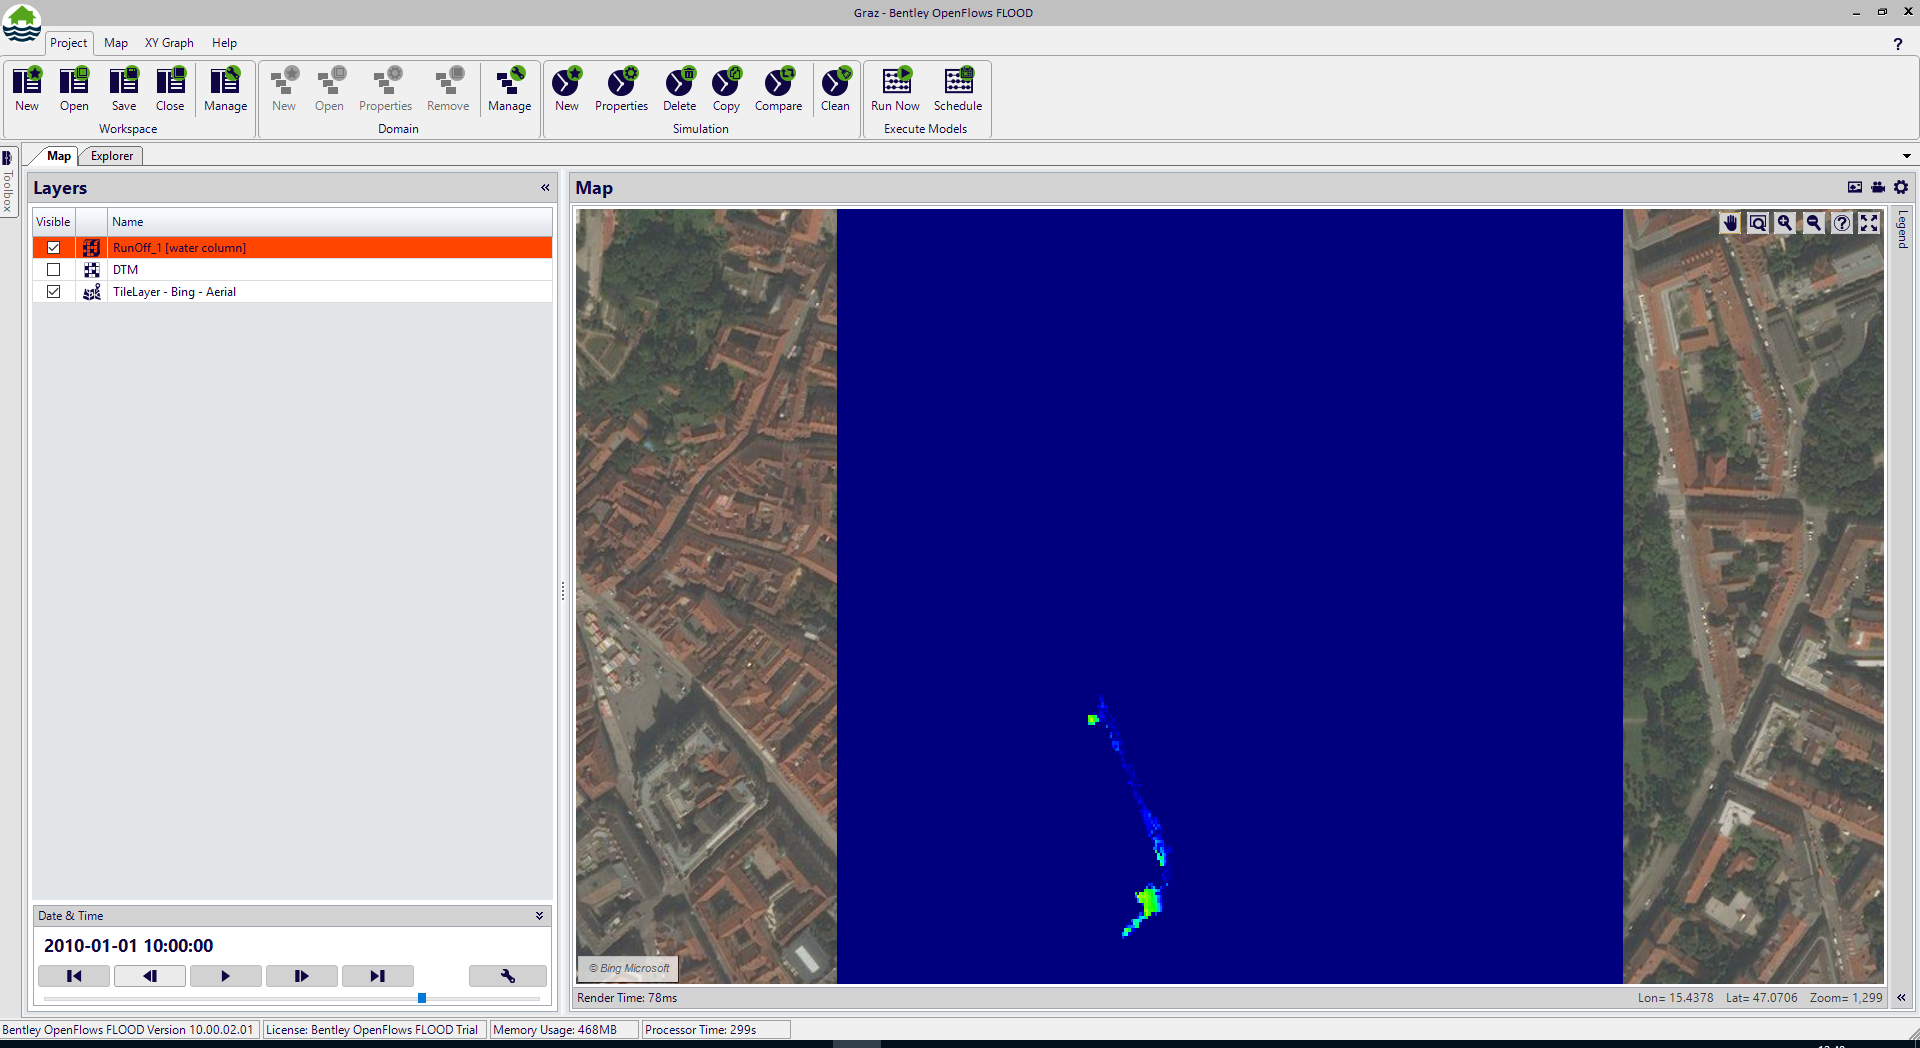The height and width of the screenshot is (1048, 1920).
Task: Click the date-time value 2010-01-01 10:00:00
Action: (128, 946)
